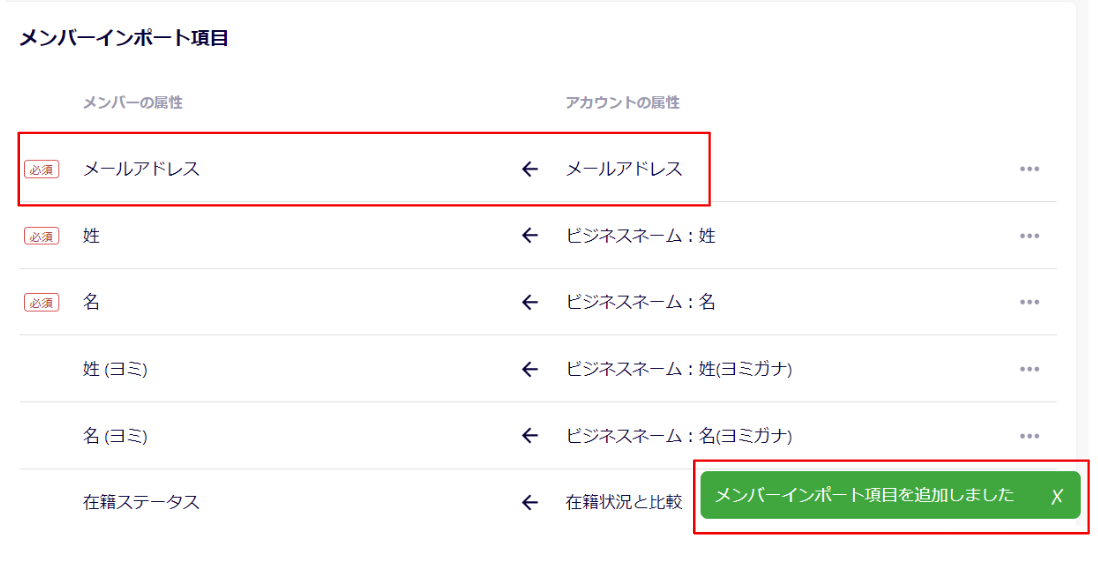
Task: Close the green success notification toast
Action: coord(1056,496)
